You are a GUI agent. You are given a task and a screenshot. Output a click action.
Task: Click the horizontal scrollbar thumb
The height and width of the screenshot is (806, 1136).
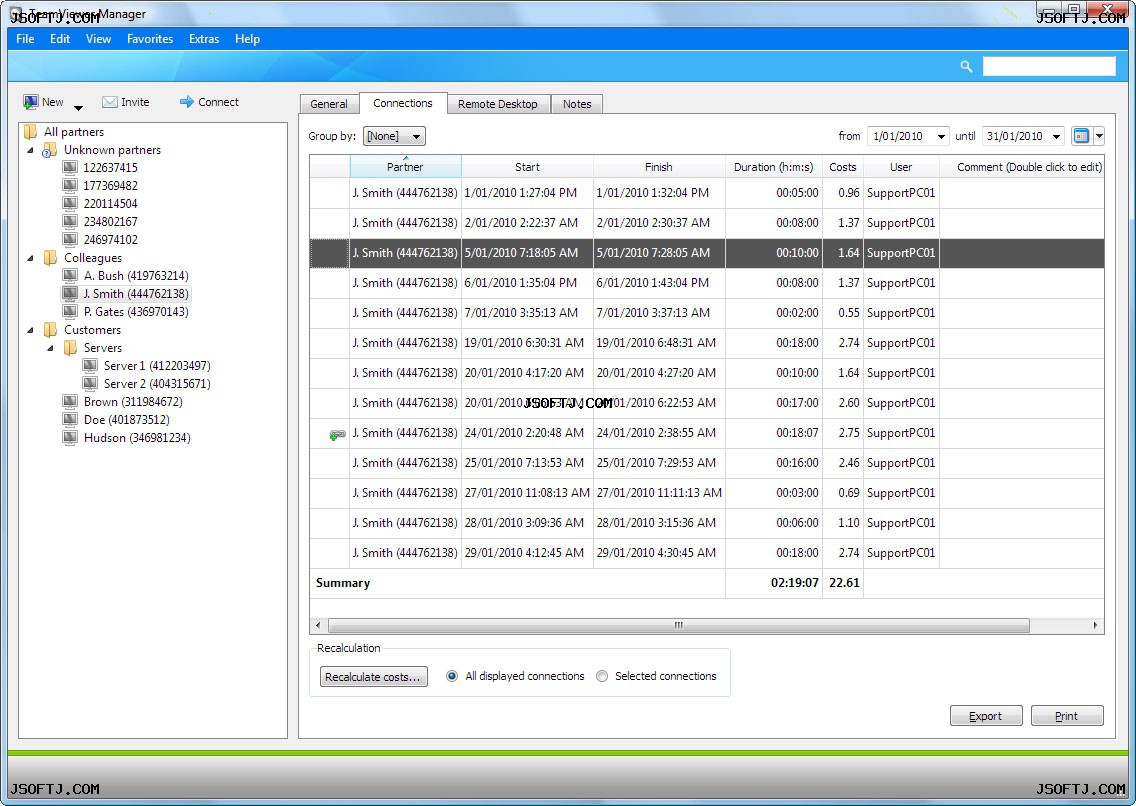[679, 625]
